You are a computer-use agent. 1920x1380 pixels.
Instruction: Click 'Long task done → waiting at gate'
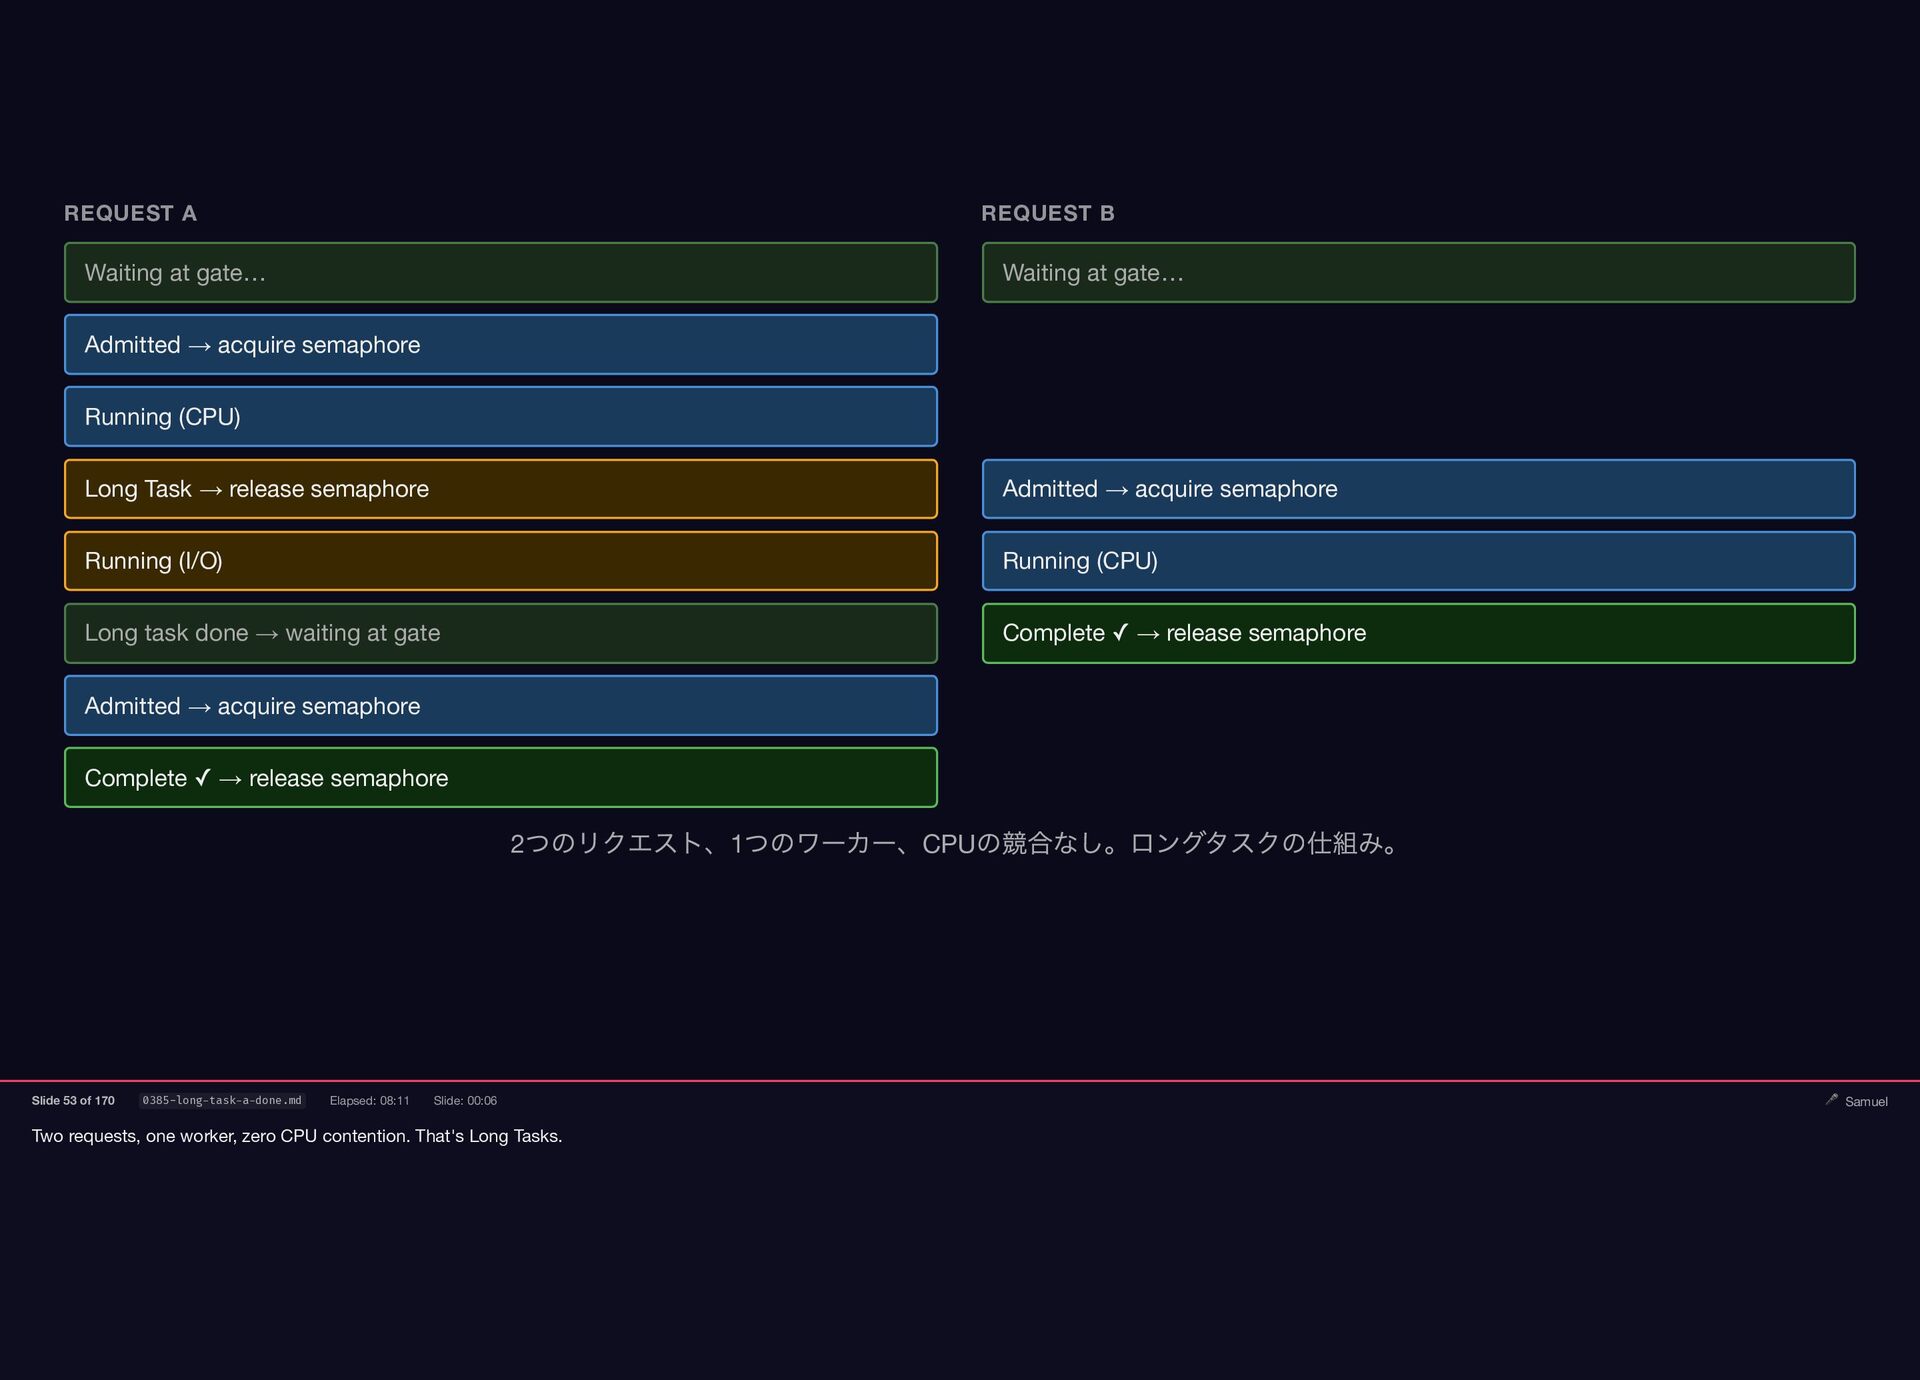pos(500,633)
